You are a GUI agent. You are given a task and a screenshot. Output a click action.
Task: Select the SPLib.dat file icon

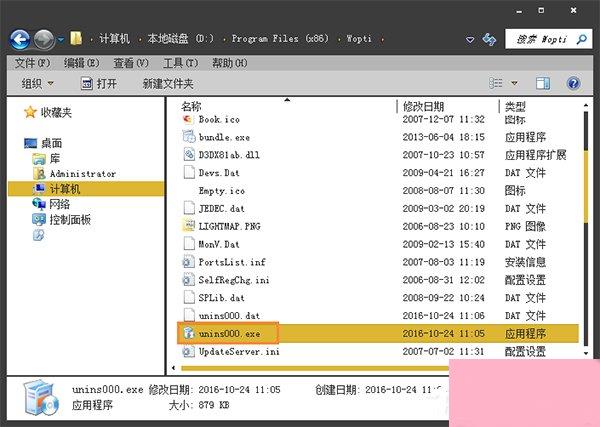click(x=189, y=298)
